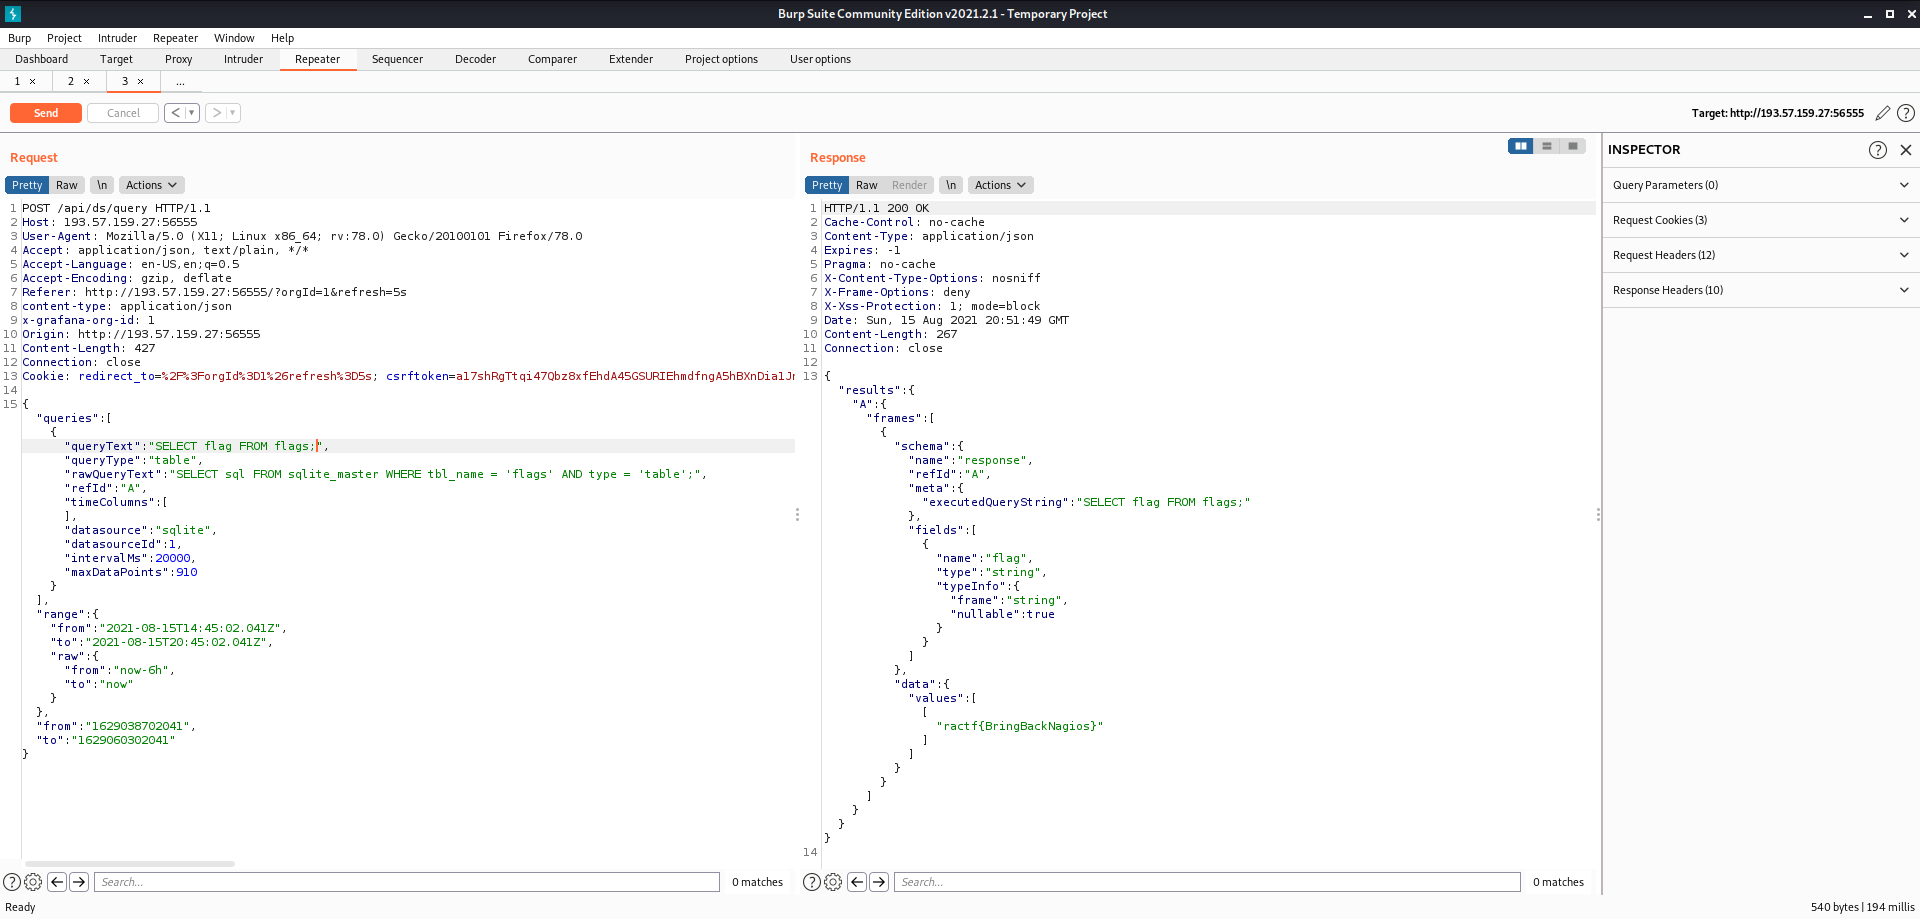The image size is (1920, 919).
Task: Open the Project options tab
Action: click(721, 59)
